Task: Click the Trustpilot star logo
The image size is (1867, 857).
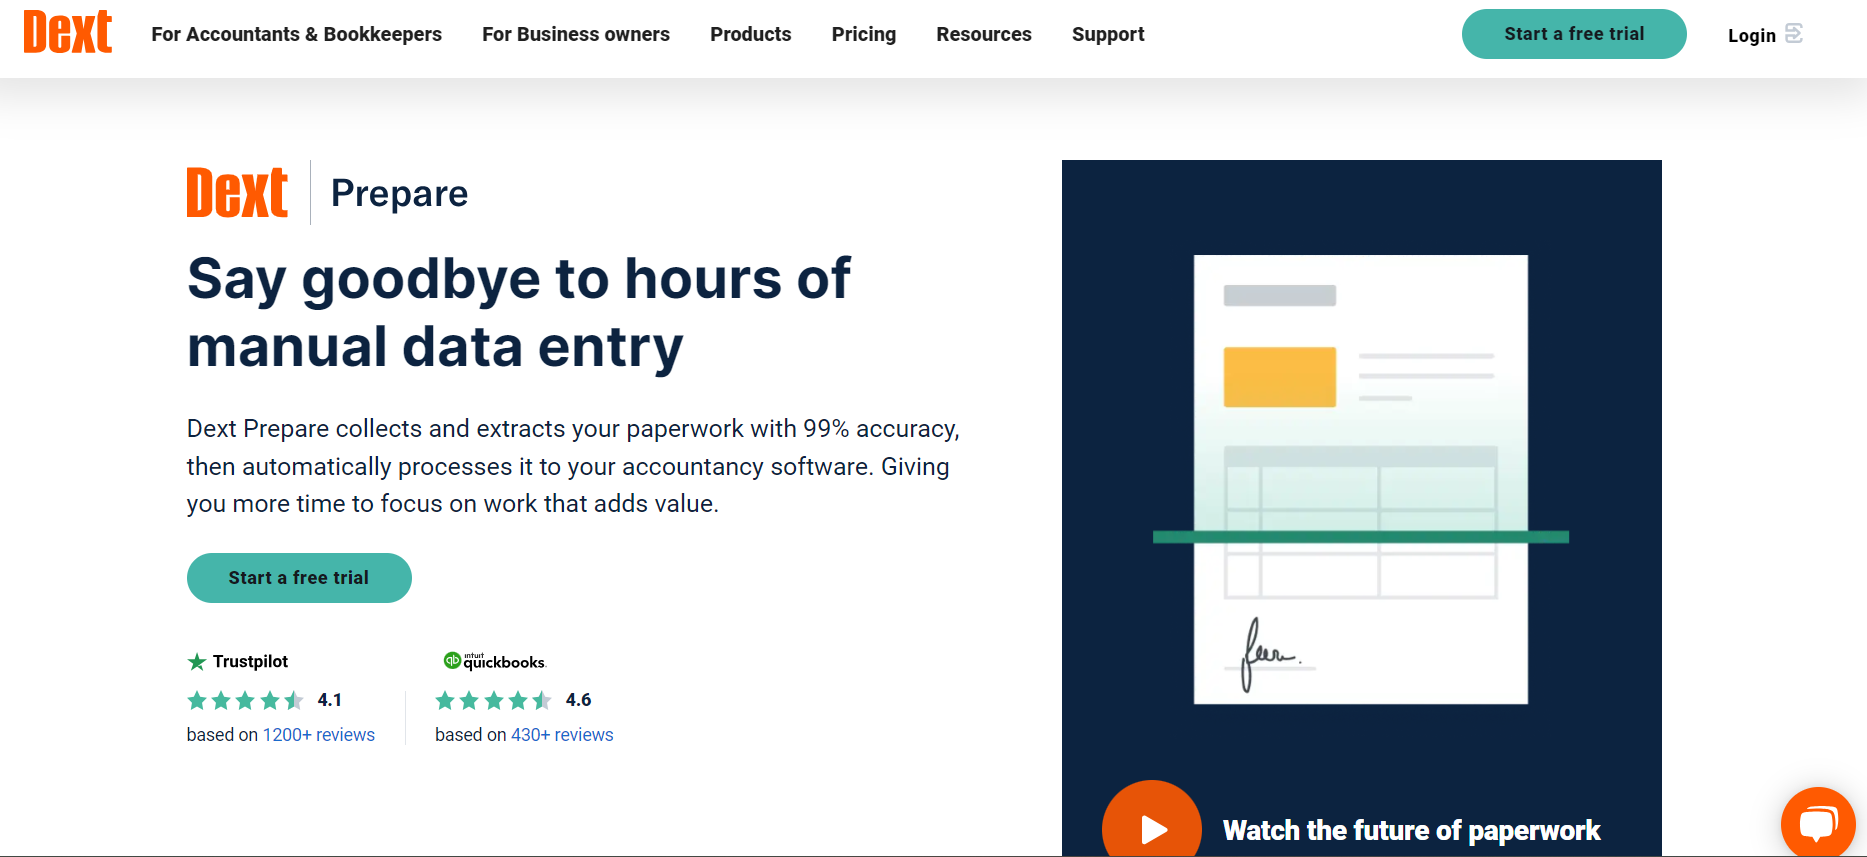Action: click(197, 662)
